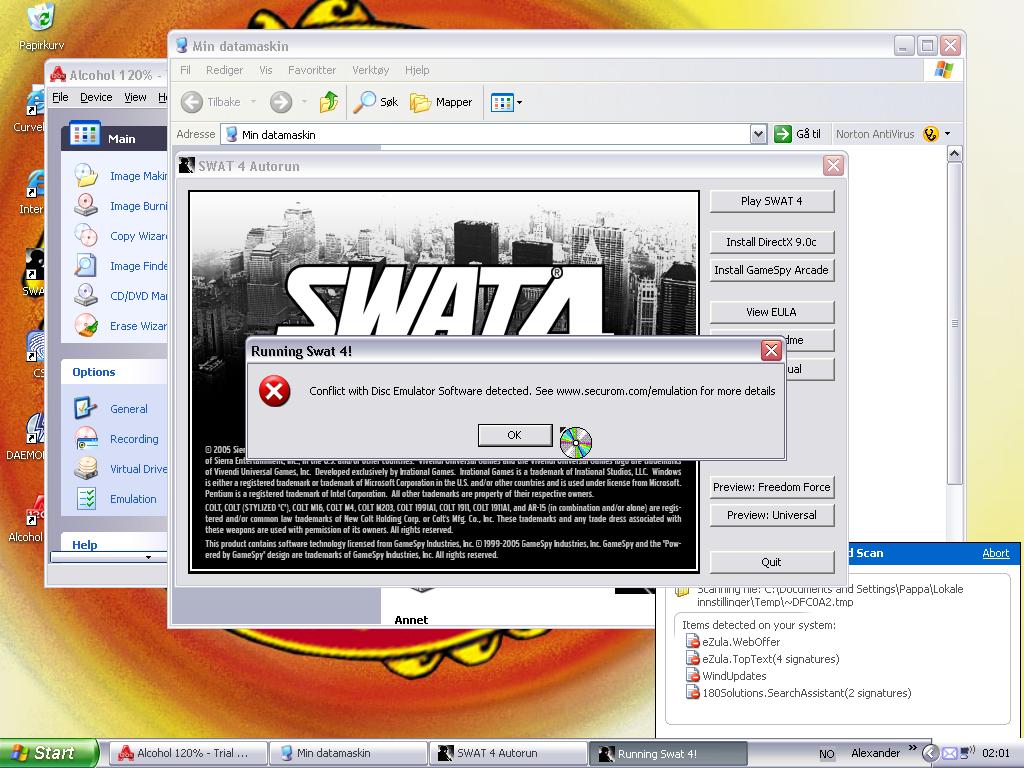Open General options icon in Alcohol 120%
This screenshot has width=1024, height=768.
point(86,409)
